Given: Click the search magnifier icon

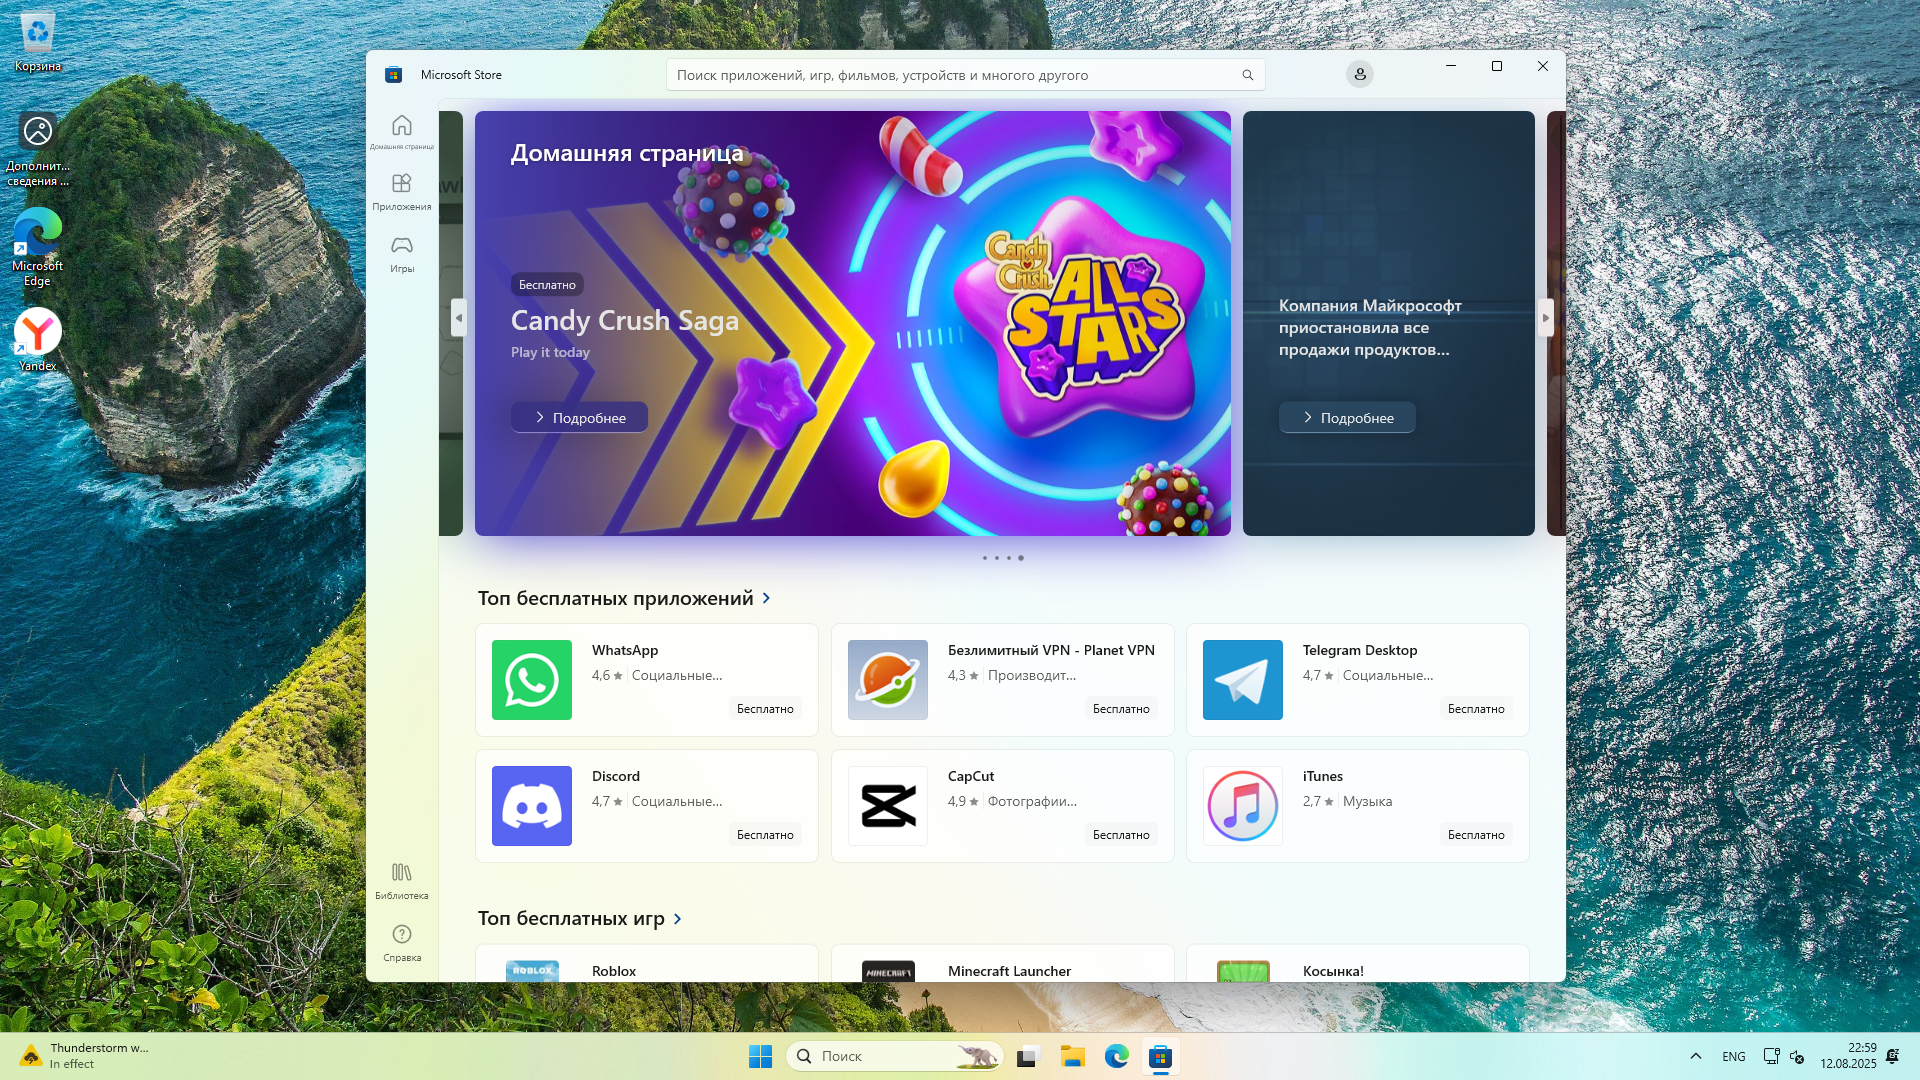Looking at the screenshot, I should point(1247,75).
